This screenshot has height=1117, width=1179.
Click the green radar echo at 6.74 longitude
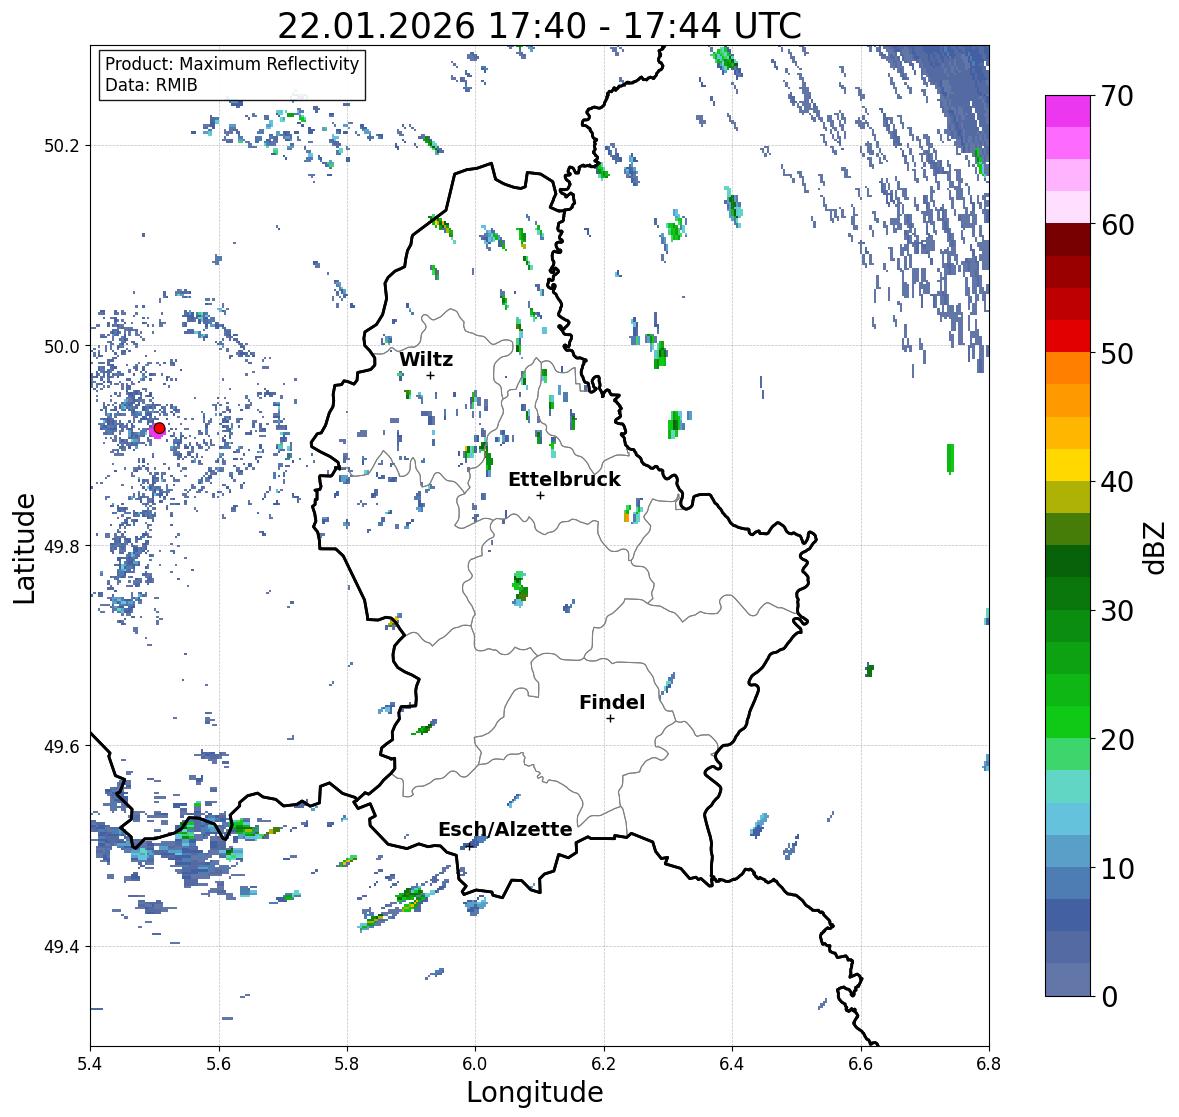tap(950, 459)
